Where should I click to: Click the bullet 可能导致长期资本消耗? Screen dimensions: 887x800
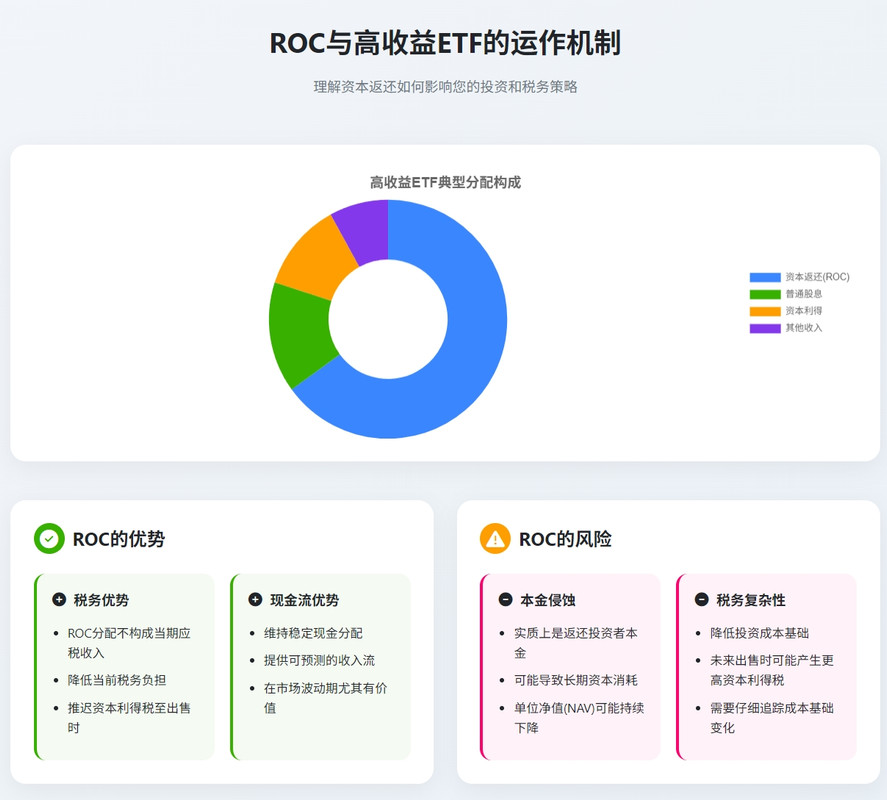coord(575,680)
